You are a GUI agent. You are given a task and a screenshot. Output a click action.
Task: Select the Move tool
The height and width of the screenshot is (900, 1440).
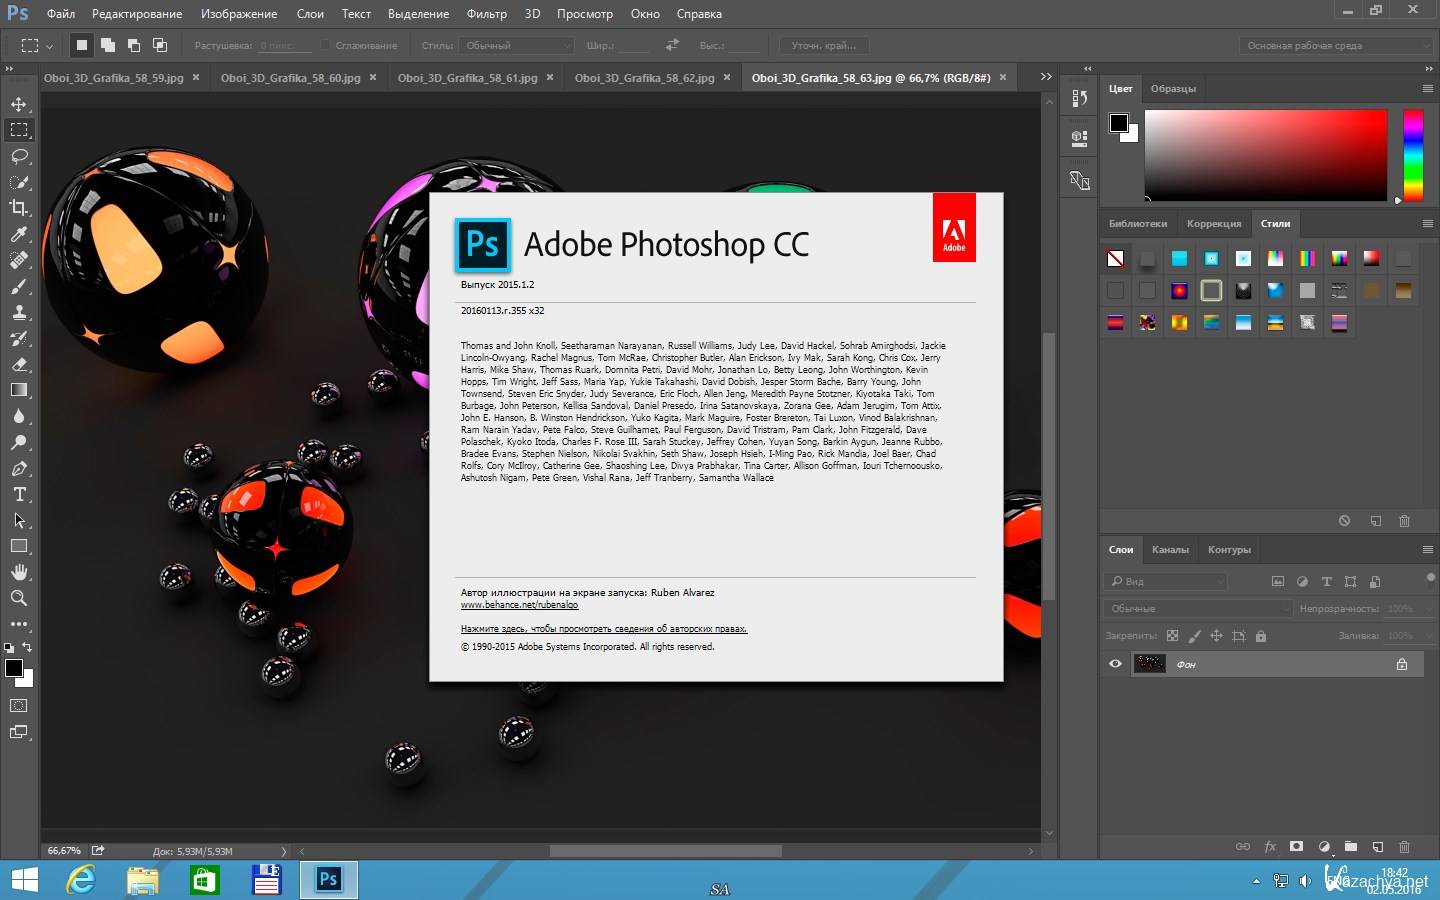(x=19, y=104)
